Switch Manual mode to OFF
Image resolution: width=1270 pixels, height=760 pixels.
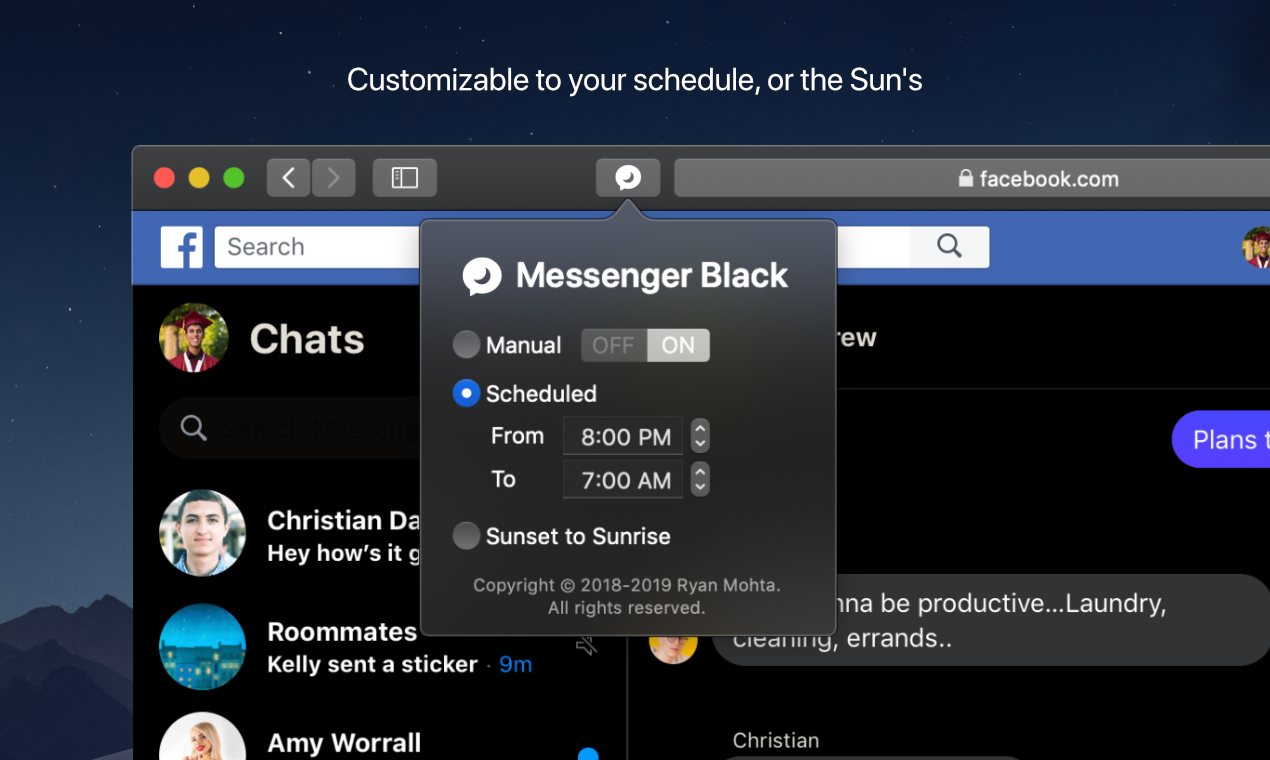[x=612, y=345]
